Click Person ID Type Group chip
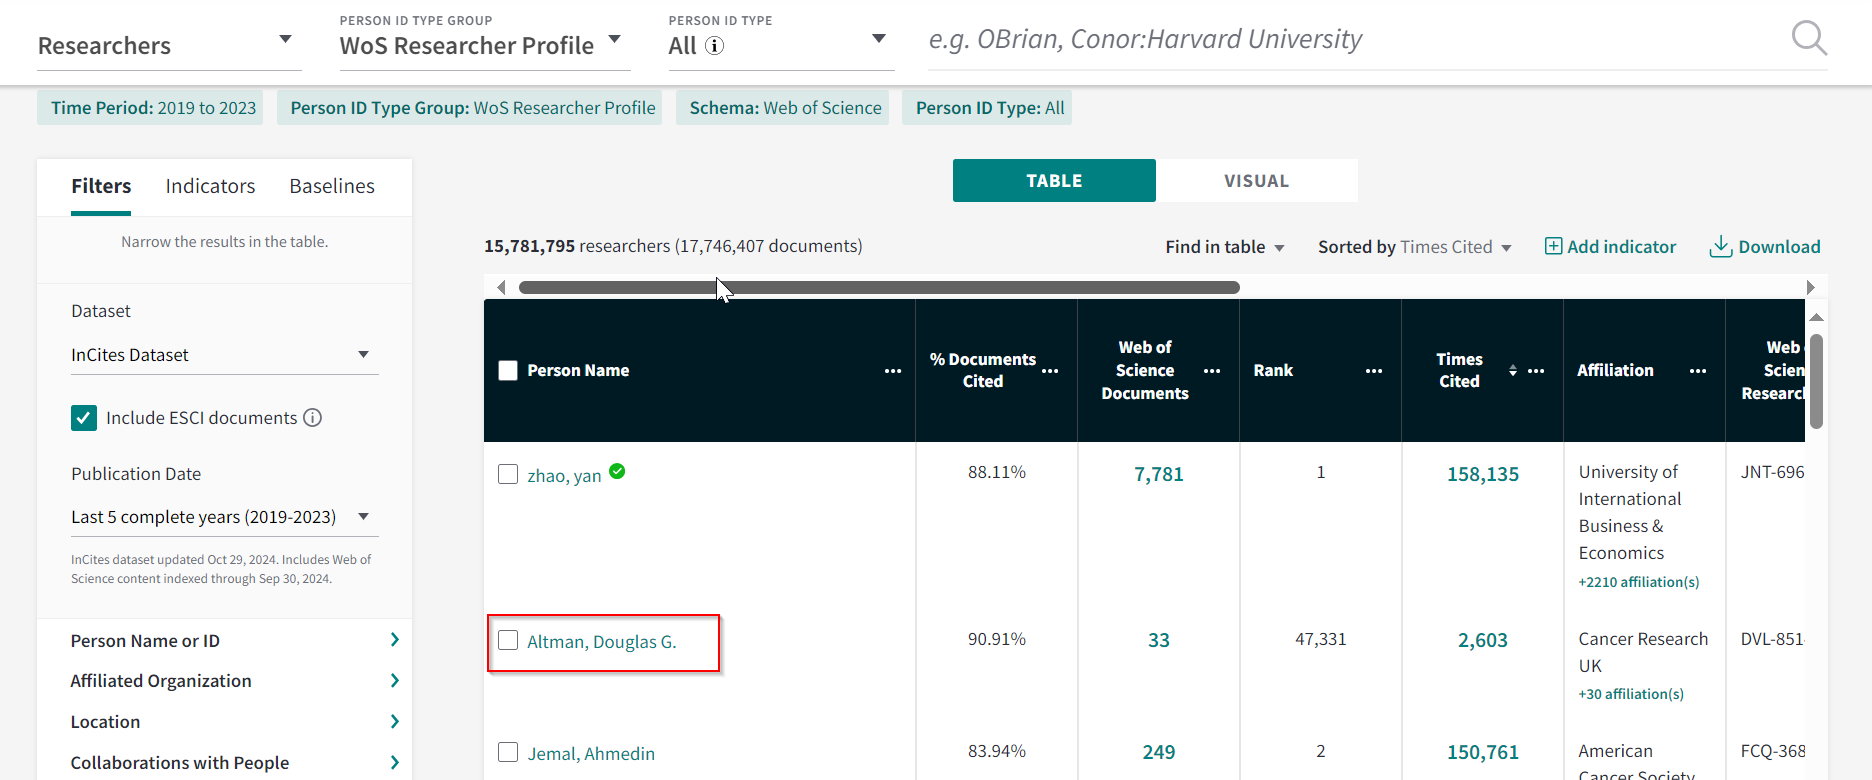The height and width of the screenshot is (780, 1872). click(469, 108)
